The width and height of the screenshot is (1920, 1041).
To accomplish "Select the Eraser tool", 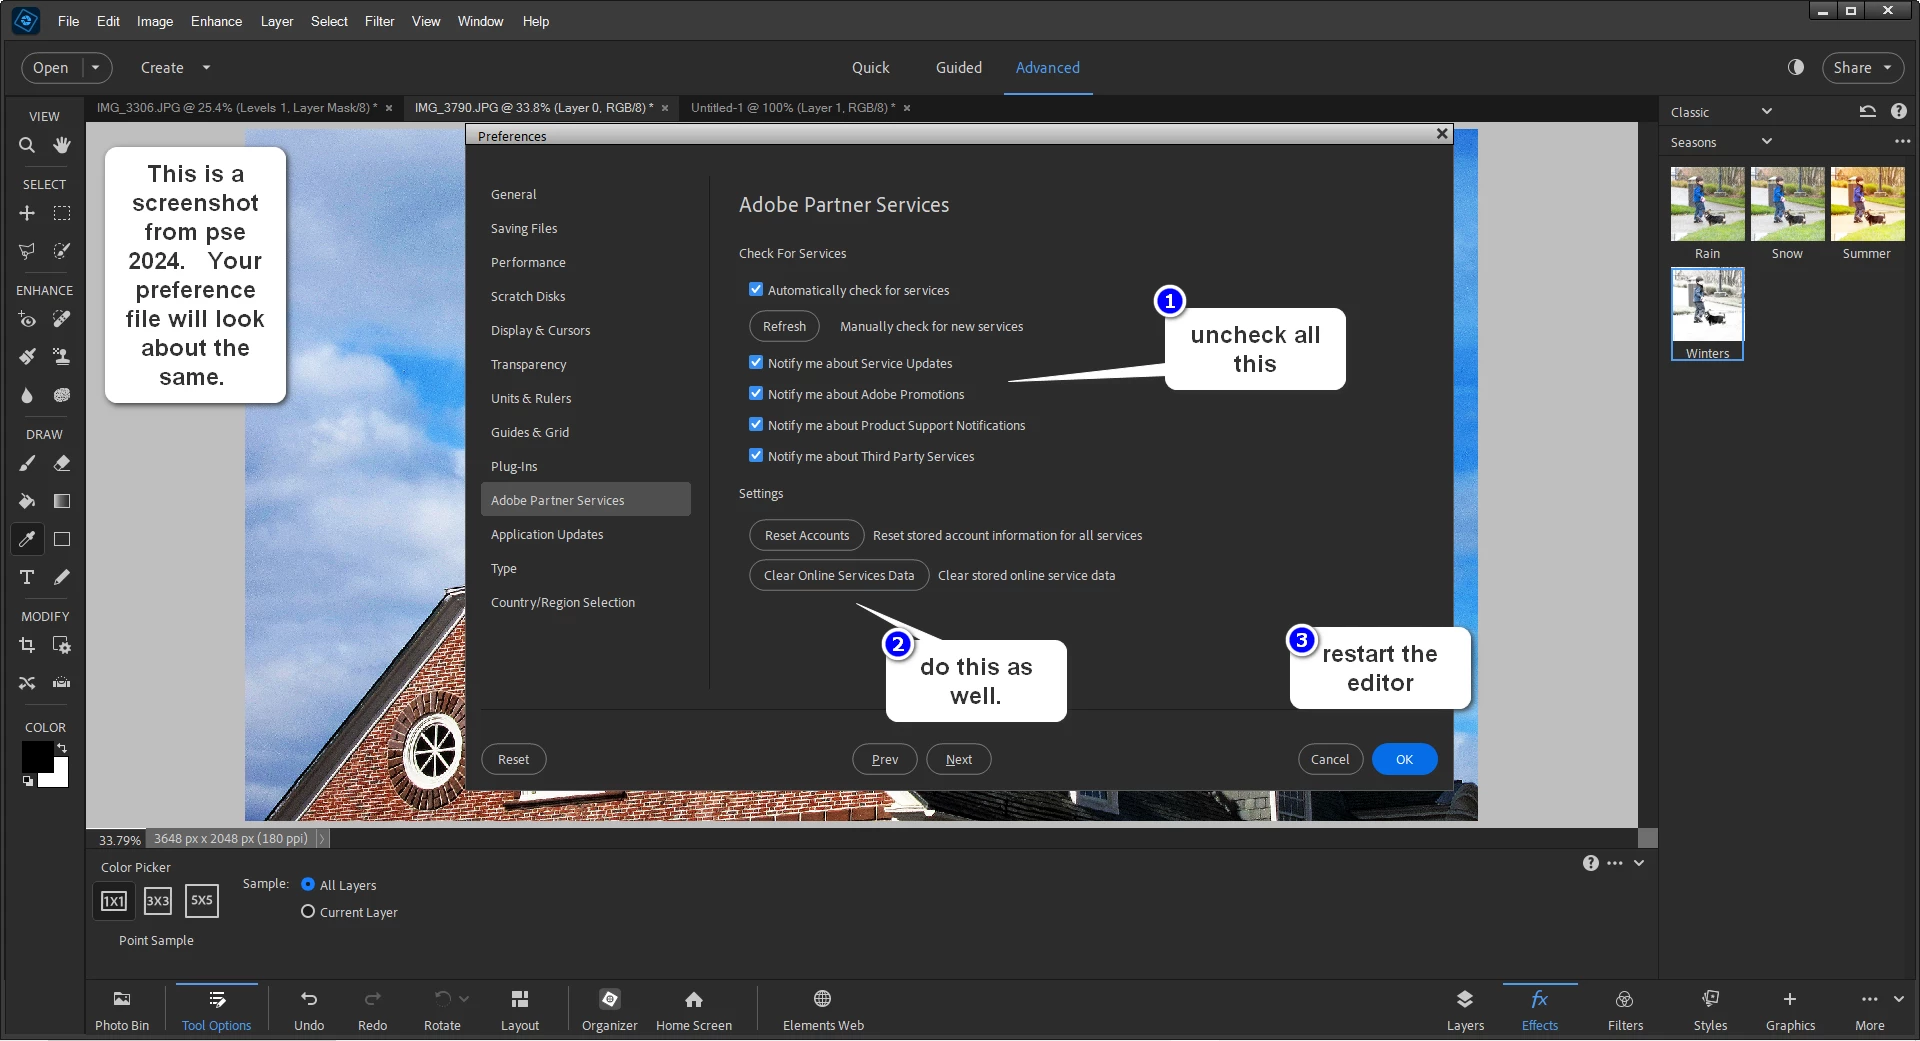I will pos(62,464).
